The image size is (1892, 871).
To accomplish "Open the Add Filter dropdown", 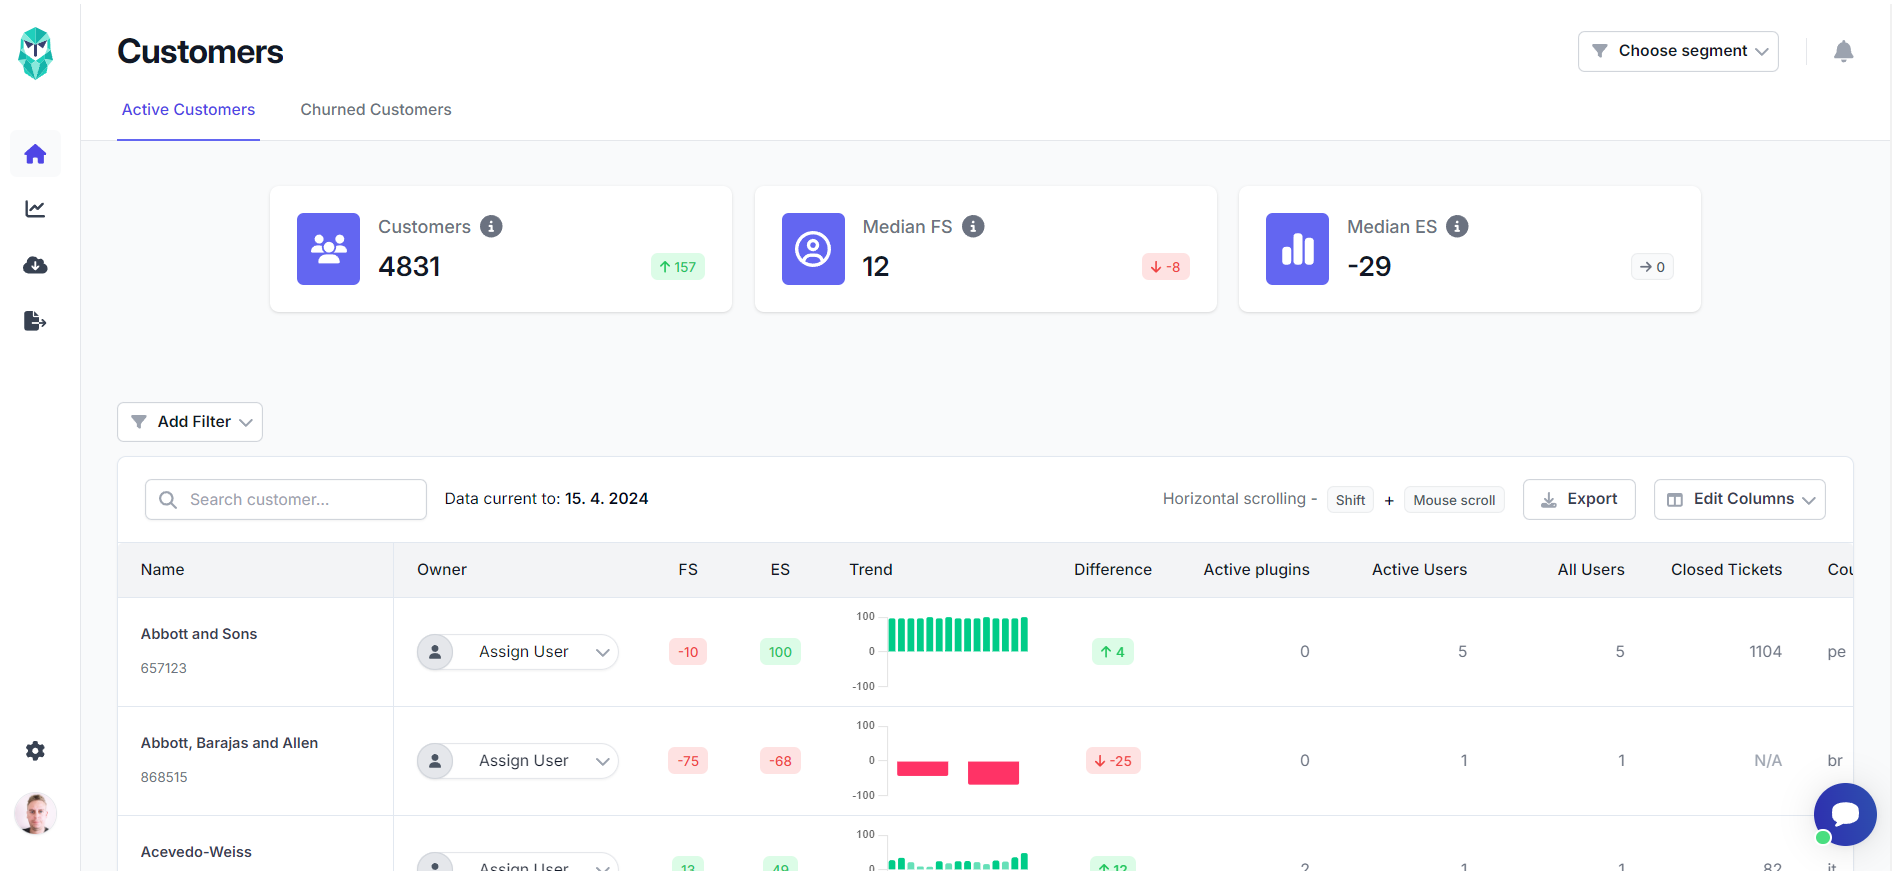I will point(190,422).
